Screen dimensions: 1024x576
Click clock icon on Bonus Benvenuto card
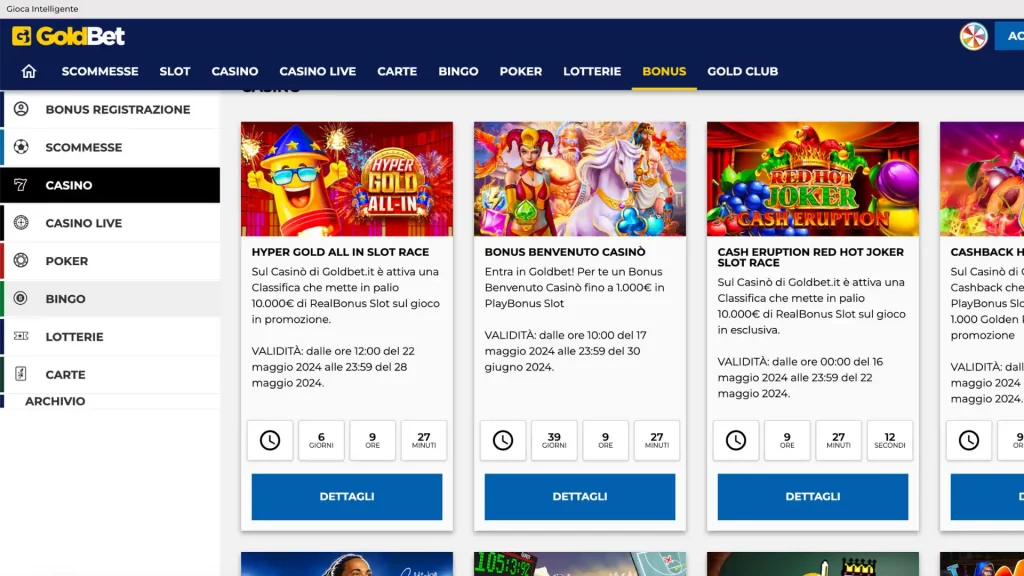click(x=503, y=440)
